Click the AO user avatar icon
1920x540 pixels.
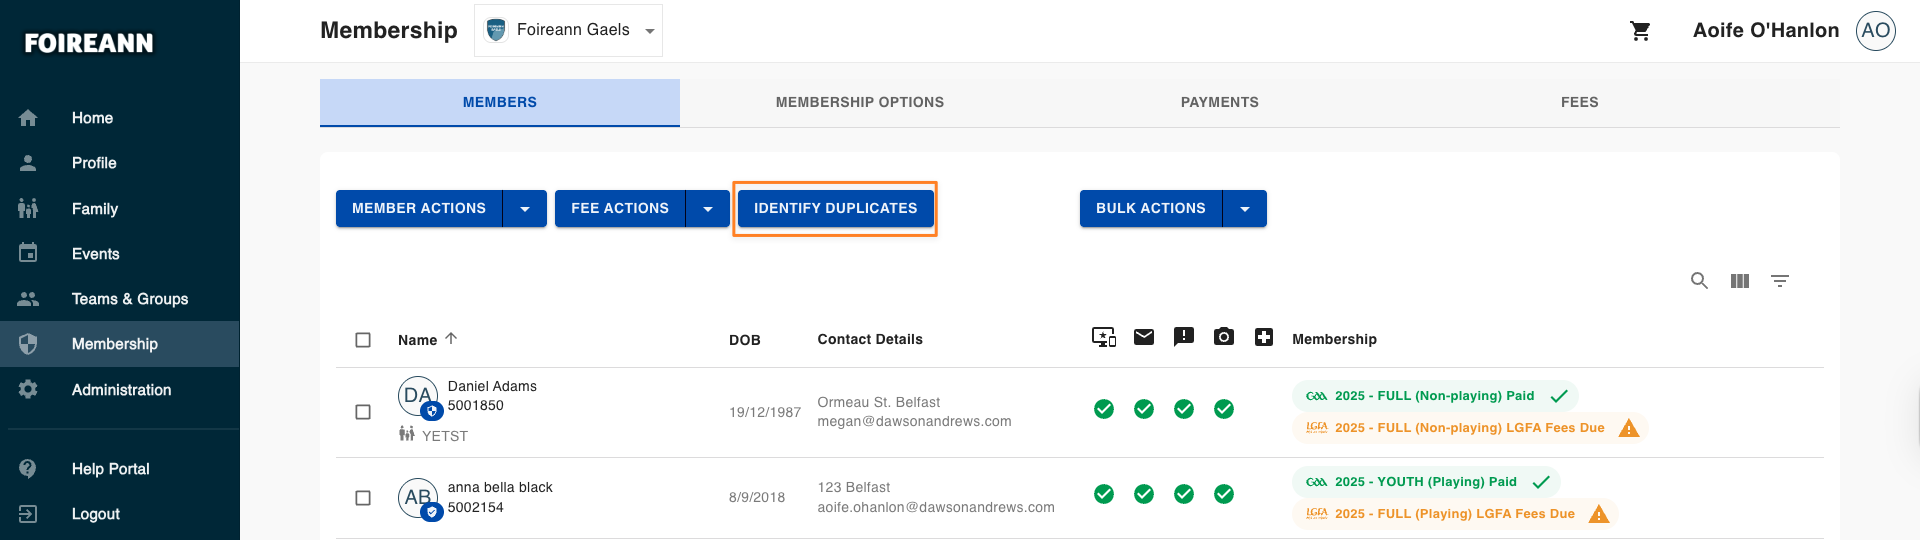click(1876, 30)
